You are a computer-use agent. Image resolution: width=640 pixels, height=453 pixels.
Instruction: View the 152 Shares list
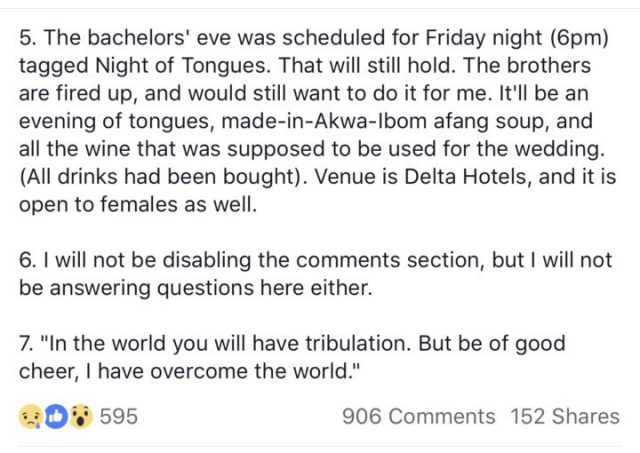[565, 416]
